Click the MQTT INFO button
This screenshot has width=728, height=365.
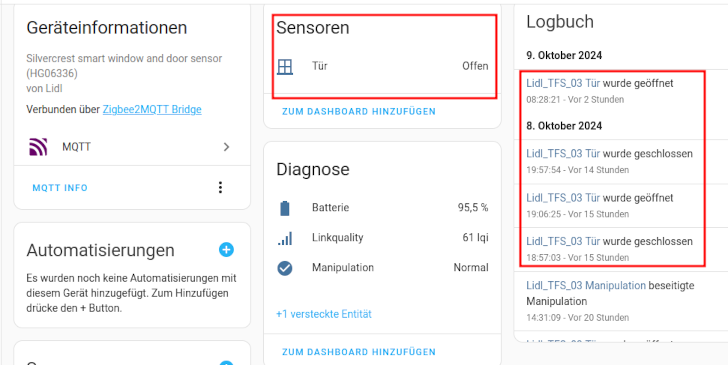(x=60, y=188)
